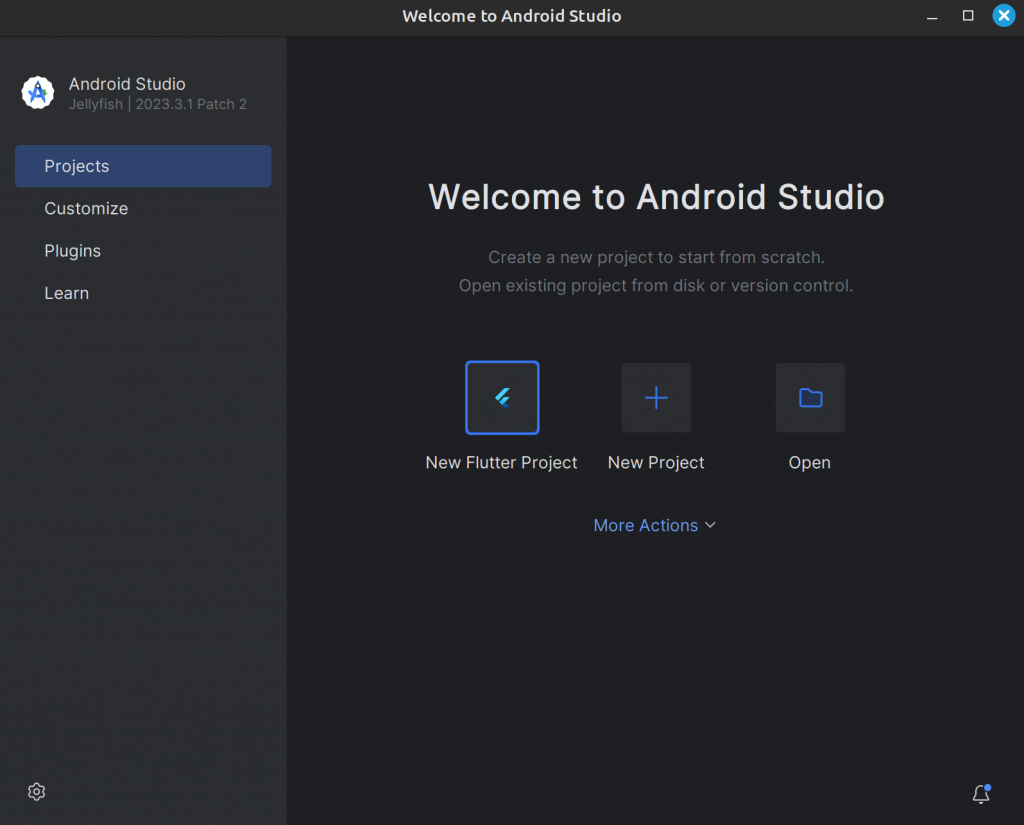
Task: Open the Plugins tab
Action: 143,251
